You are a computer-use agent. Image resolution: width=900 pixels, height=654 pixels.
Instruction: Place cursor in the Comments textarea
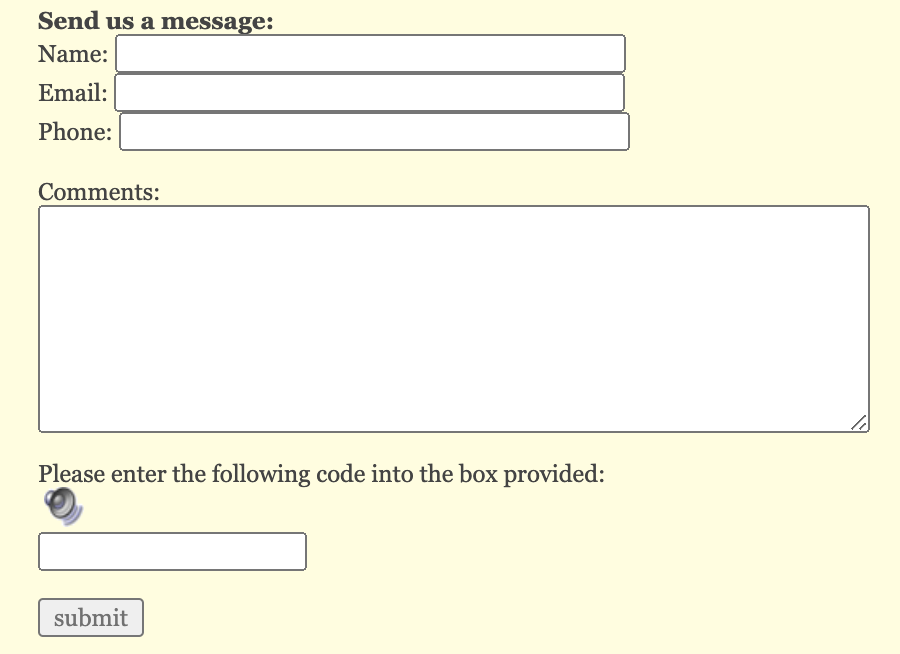[454, 319]
